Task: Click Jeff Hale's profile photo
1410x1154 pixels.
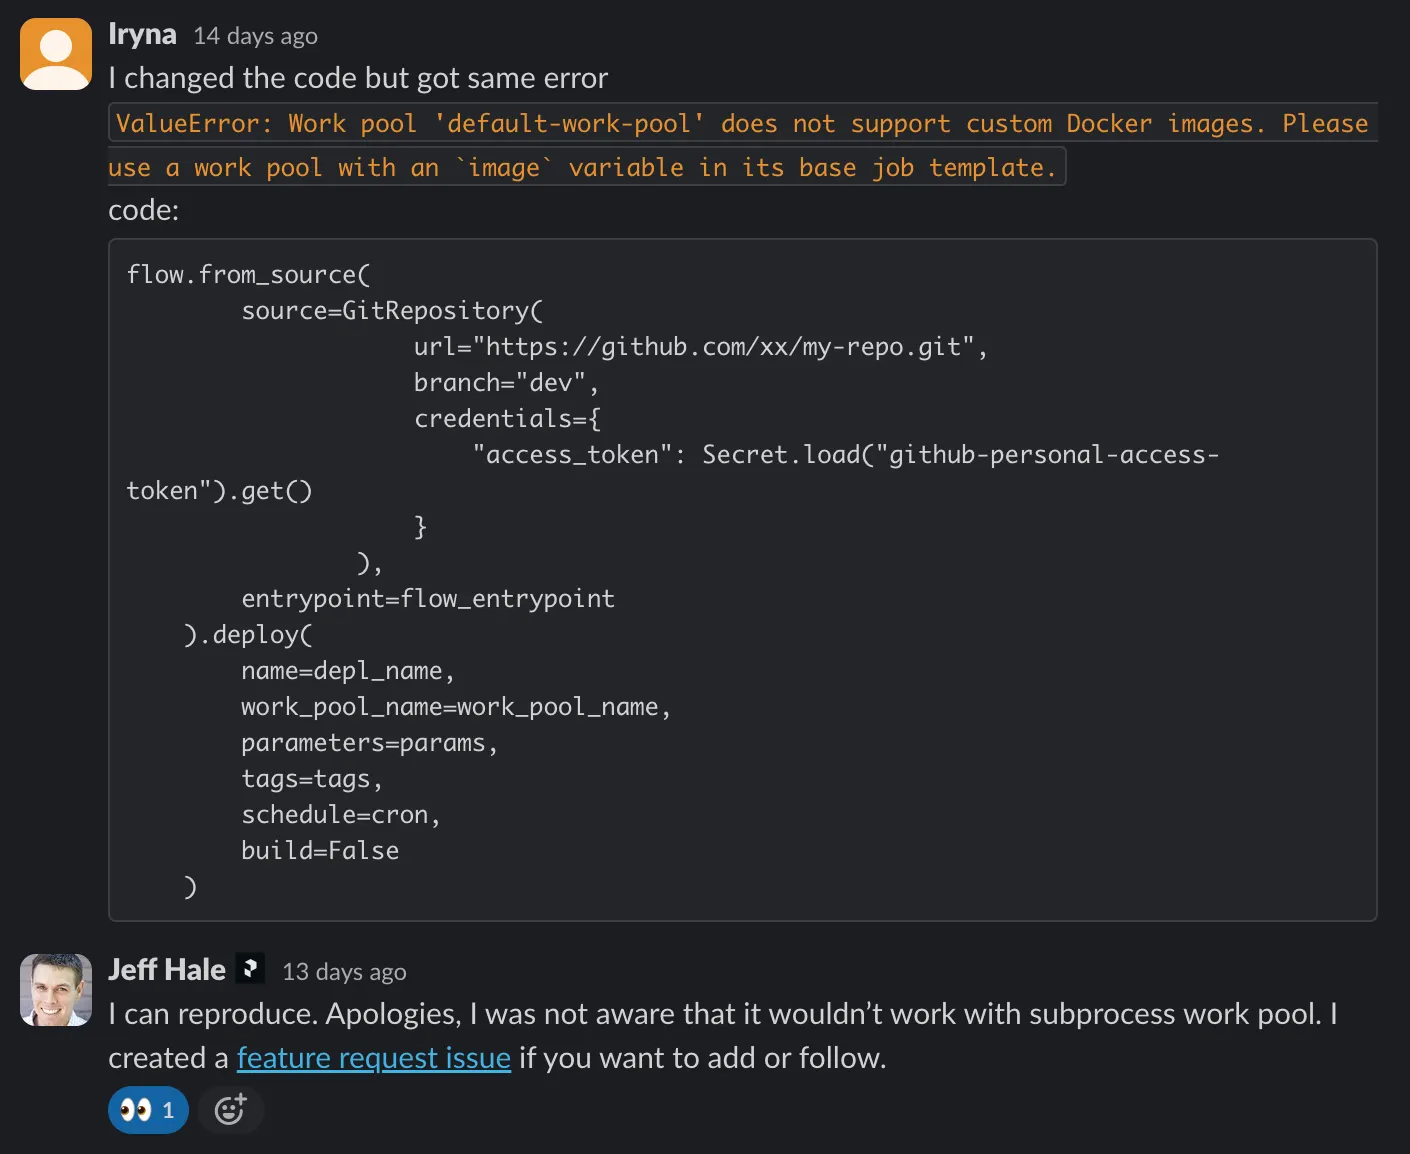Action: pyautogui.click(x=56, y=989)
